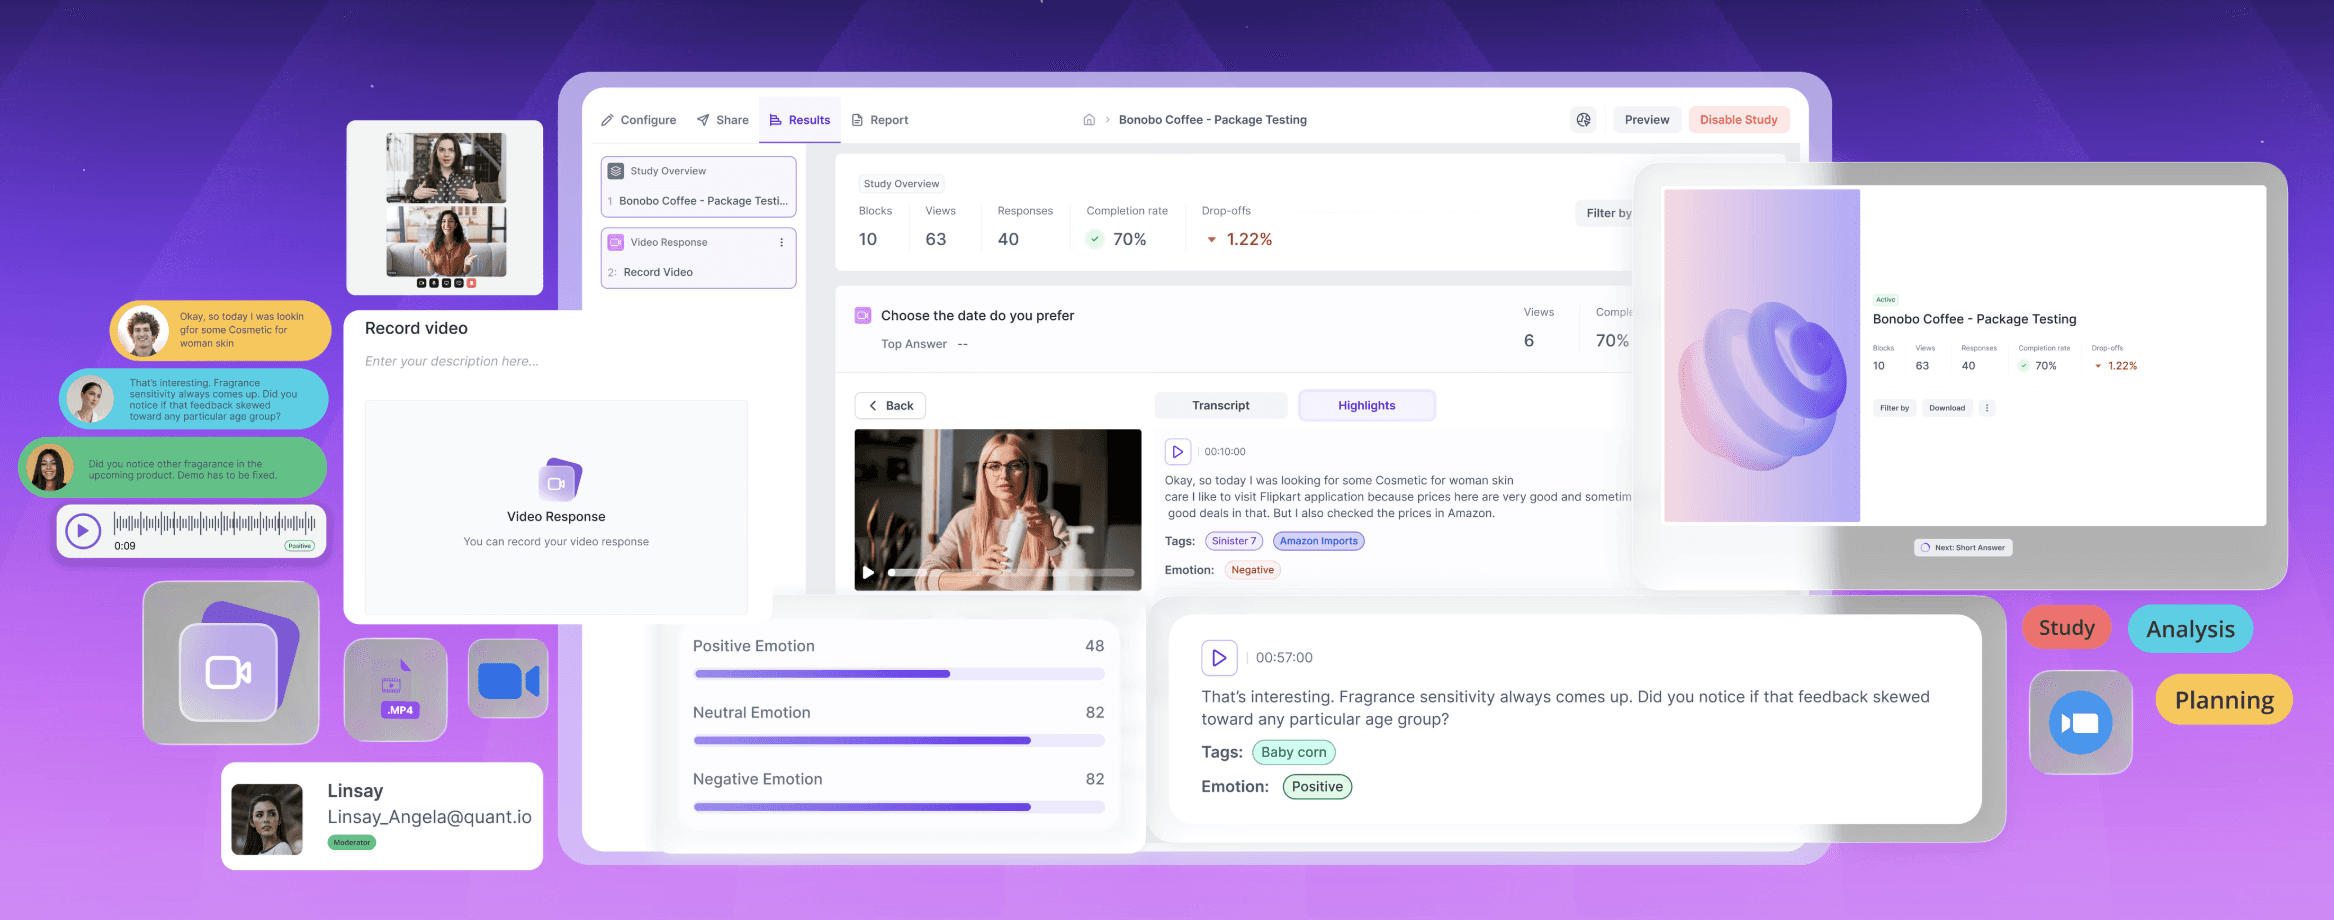Switch to the Transcript tab
This screenshot has width=2334, height=920.
point(1220,405)
